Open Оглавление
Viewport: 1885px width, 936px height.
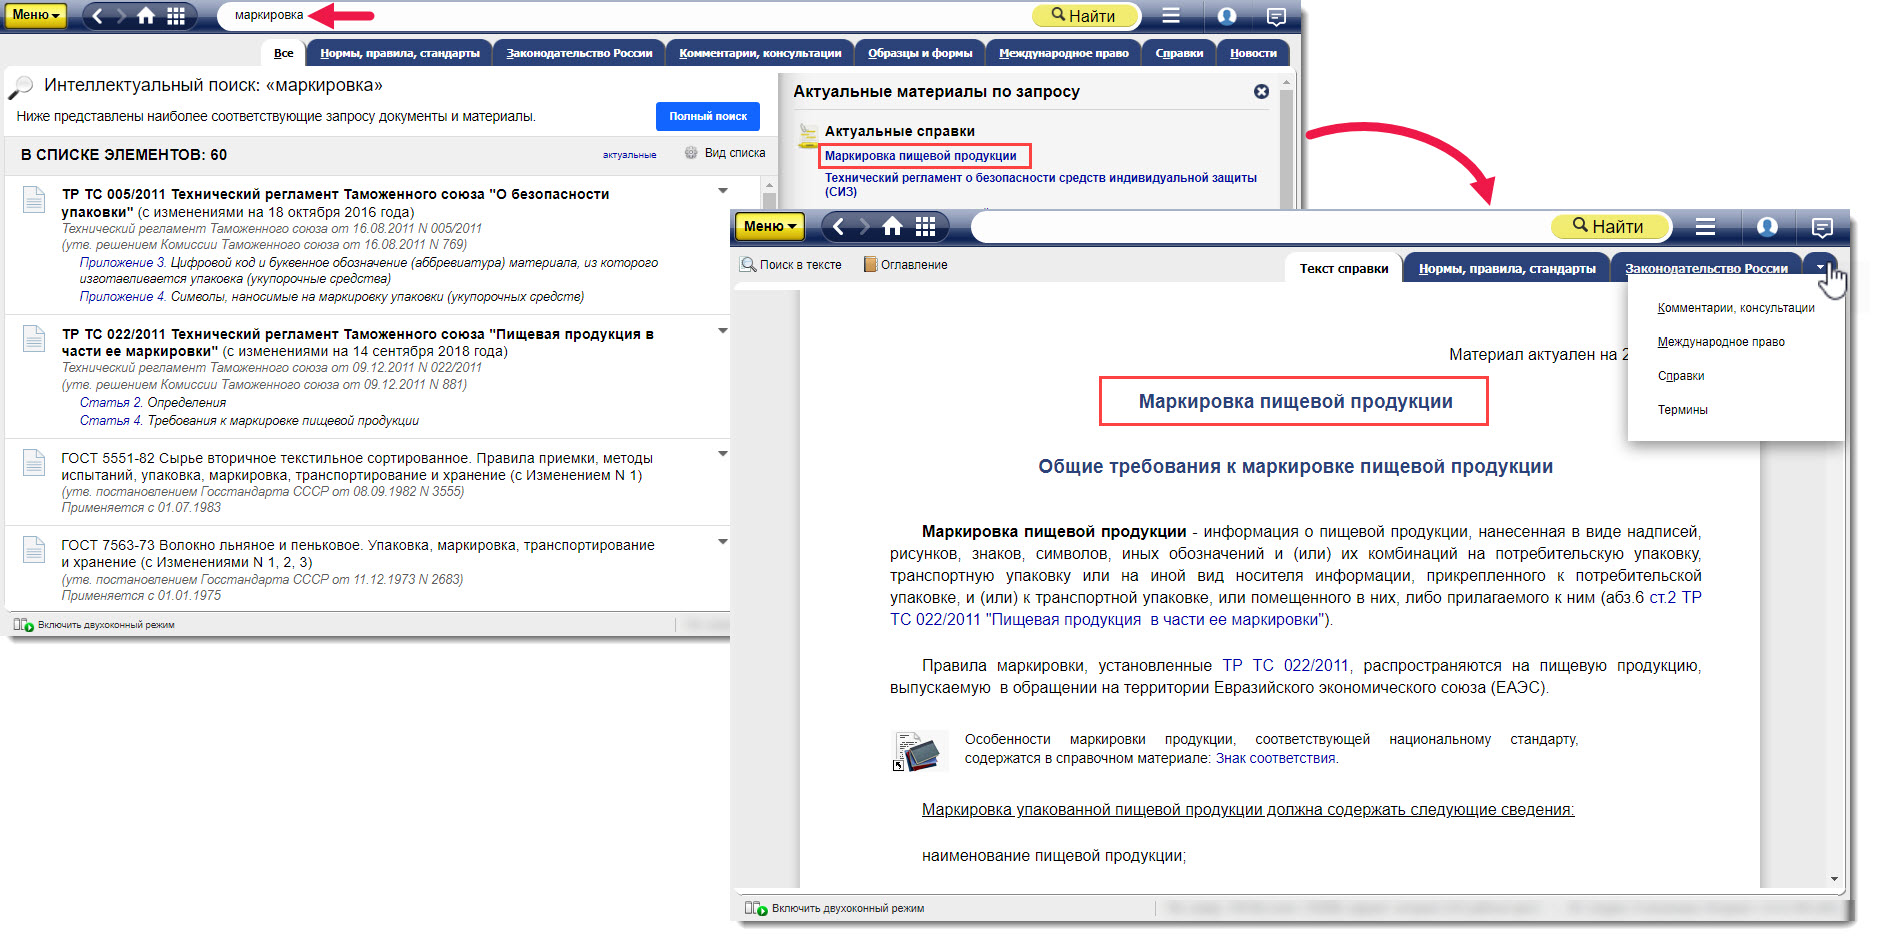tap(906, 265)
